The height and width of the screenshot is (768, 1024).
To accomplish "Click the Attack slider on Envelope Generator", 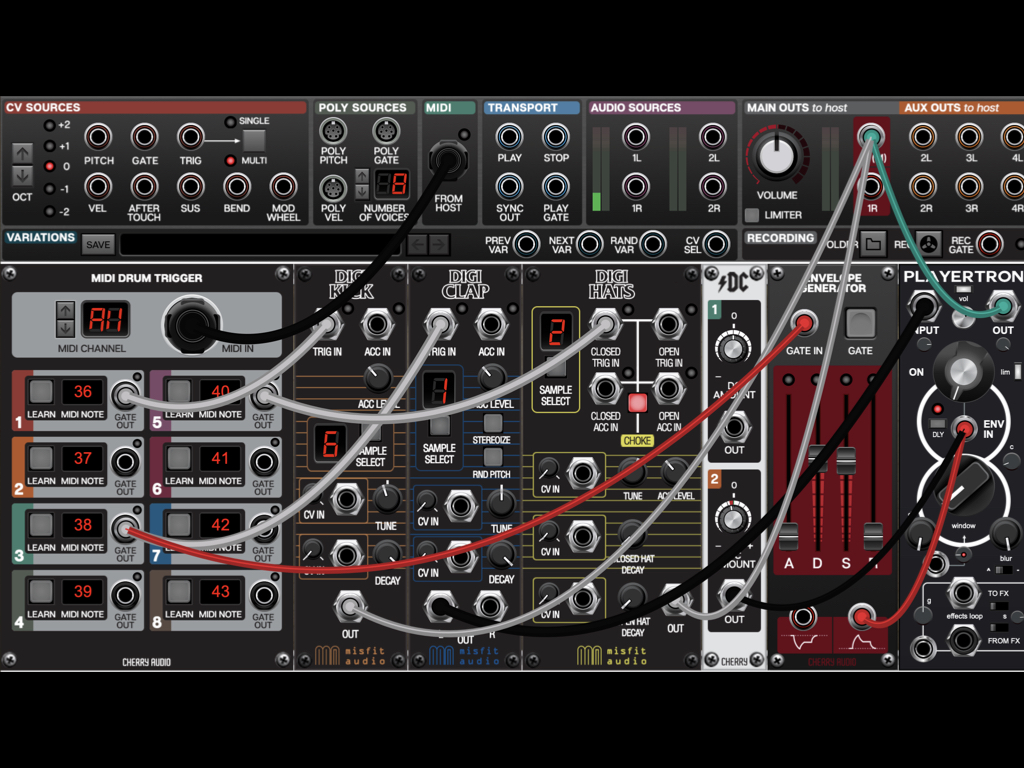I will coord(789,535).
